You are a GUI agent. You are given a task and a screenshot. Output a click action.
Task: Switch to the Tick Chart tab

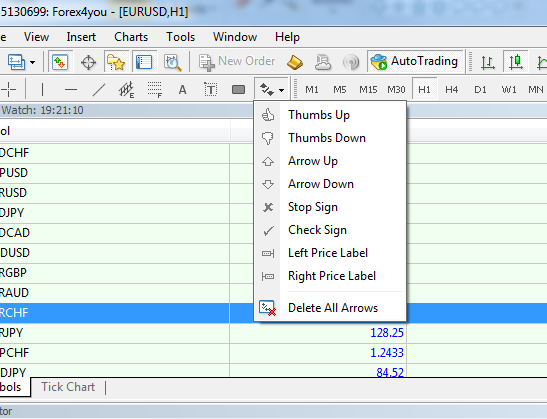[68, 387]
